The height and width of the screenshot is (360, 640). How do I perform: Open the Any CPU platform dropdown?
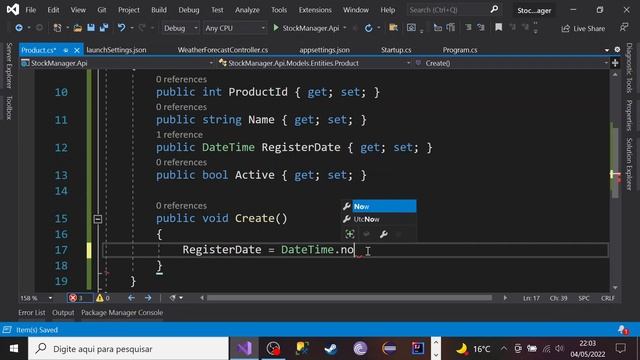(234, 28)
